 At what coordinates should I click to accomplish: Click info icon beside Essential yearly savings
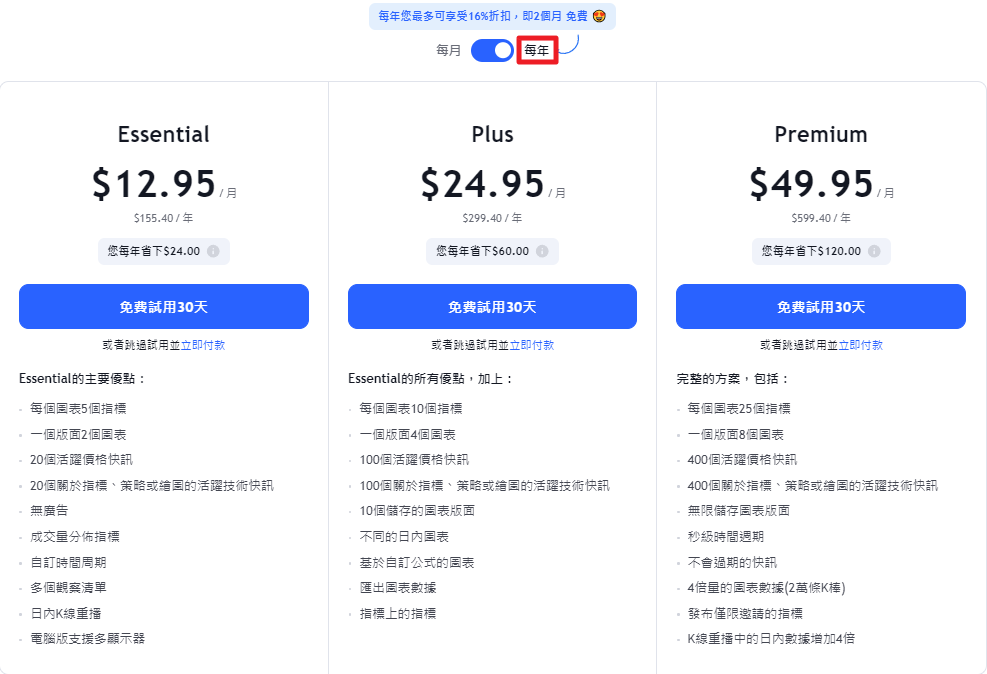(x=213, y=251)
